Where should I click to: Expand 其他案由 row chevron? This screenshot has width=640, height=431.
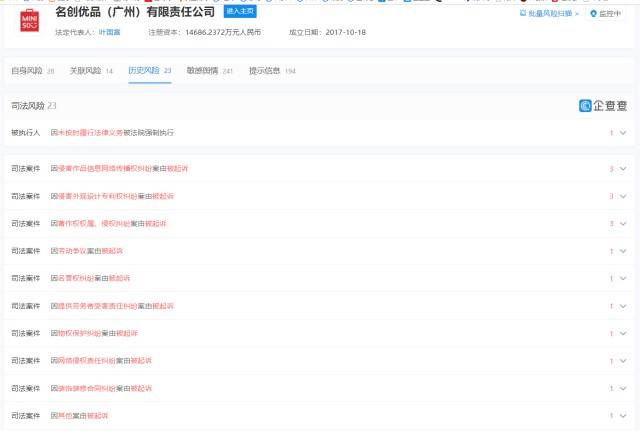click(623, 416)
